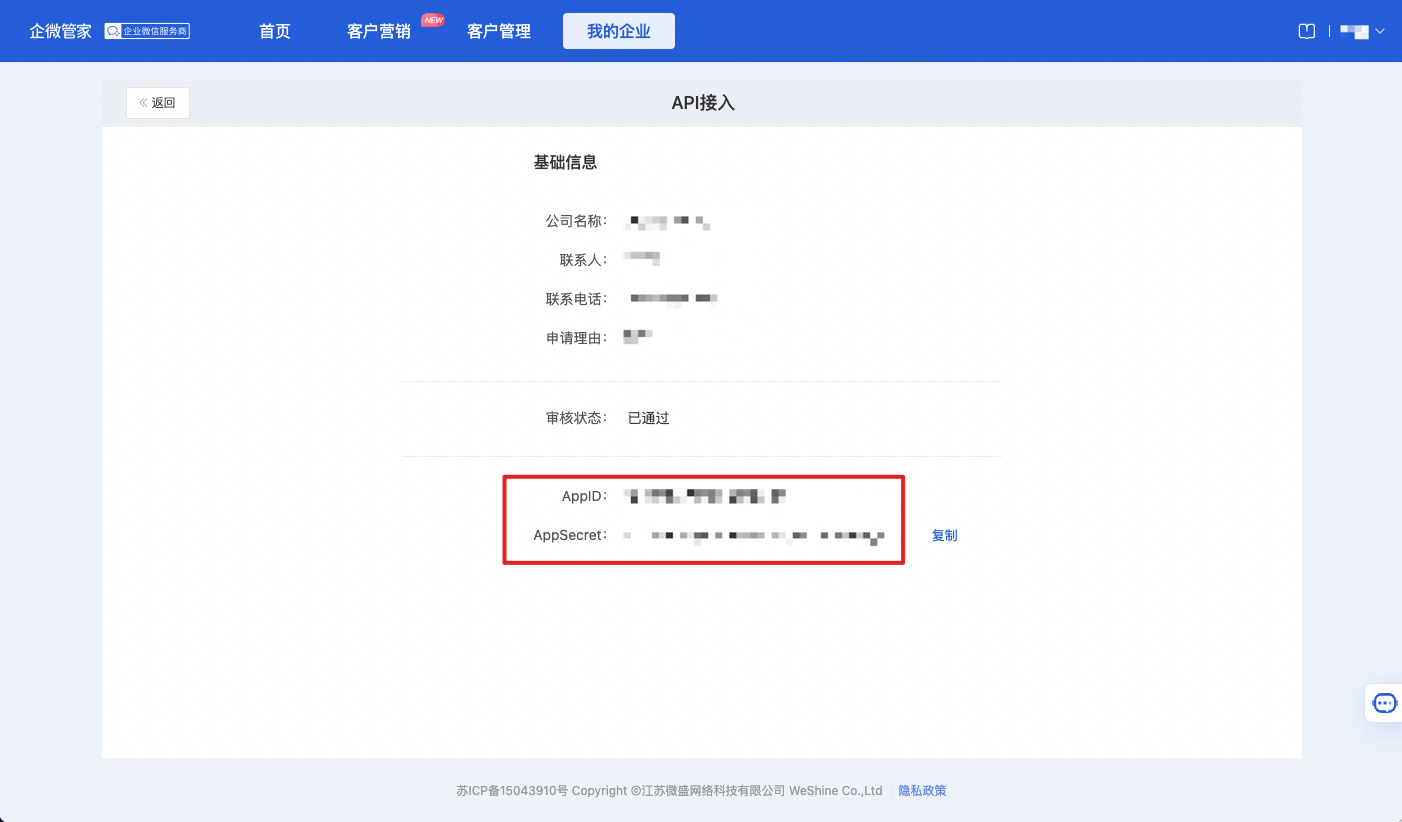Viewport: 1402px width, 822px height.
Task: Click the 企业微信服务商 badge icon
Action: (147, 31)
